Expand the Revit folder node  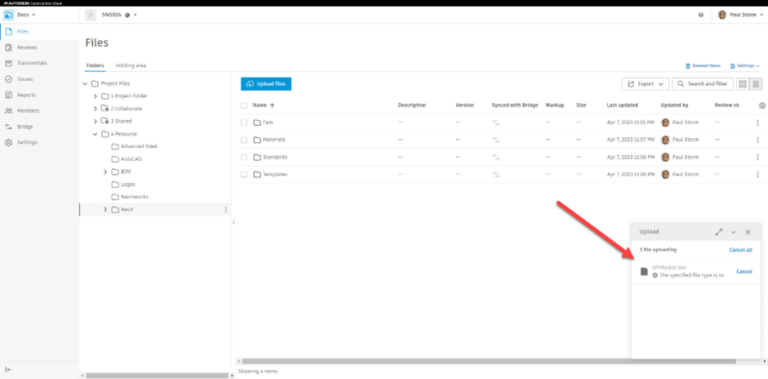105,210
